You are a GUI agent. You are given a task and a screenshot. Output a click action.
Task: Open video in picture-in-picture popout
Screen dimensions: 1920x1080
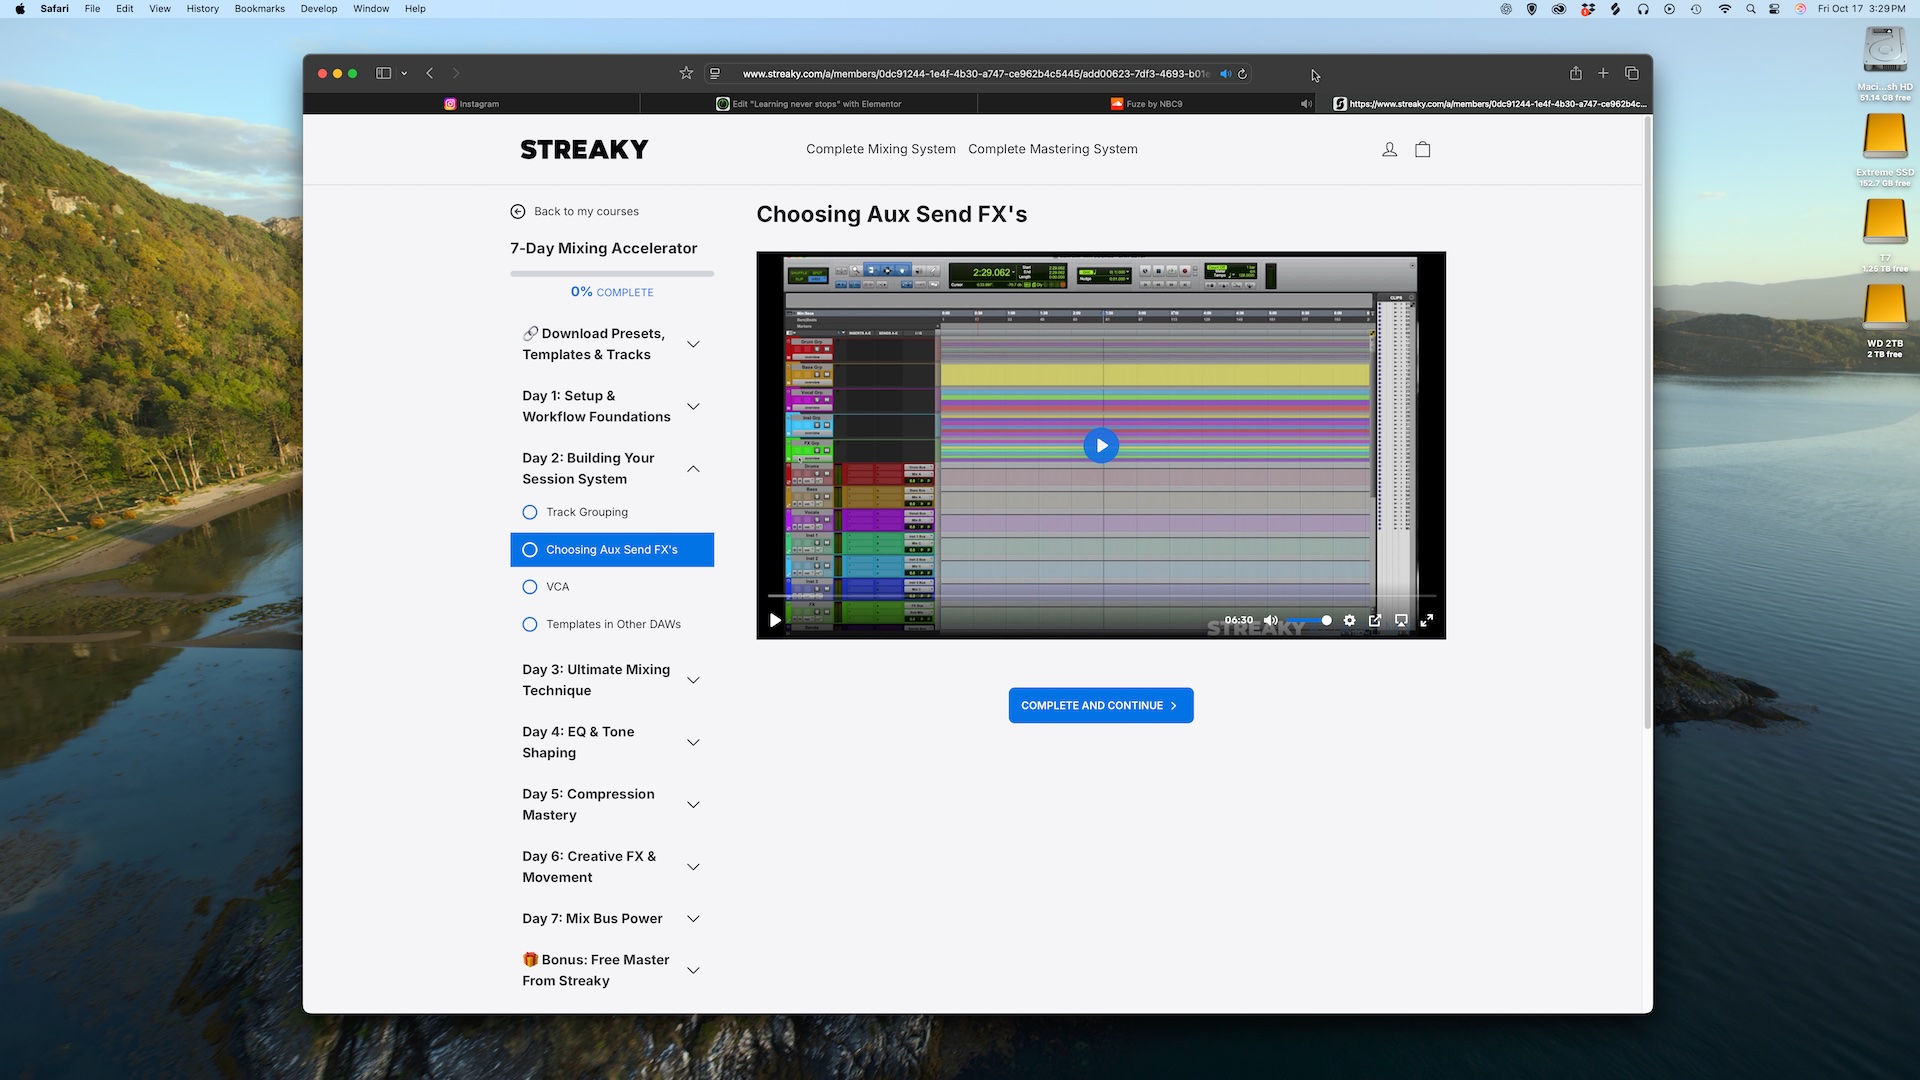pos(1375,620)
